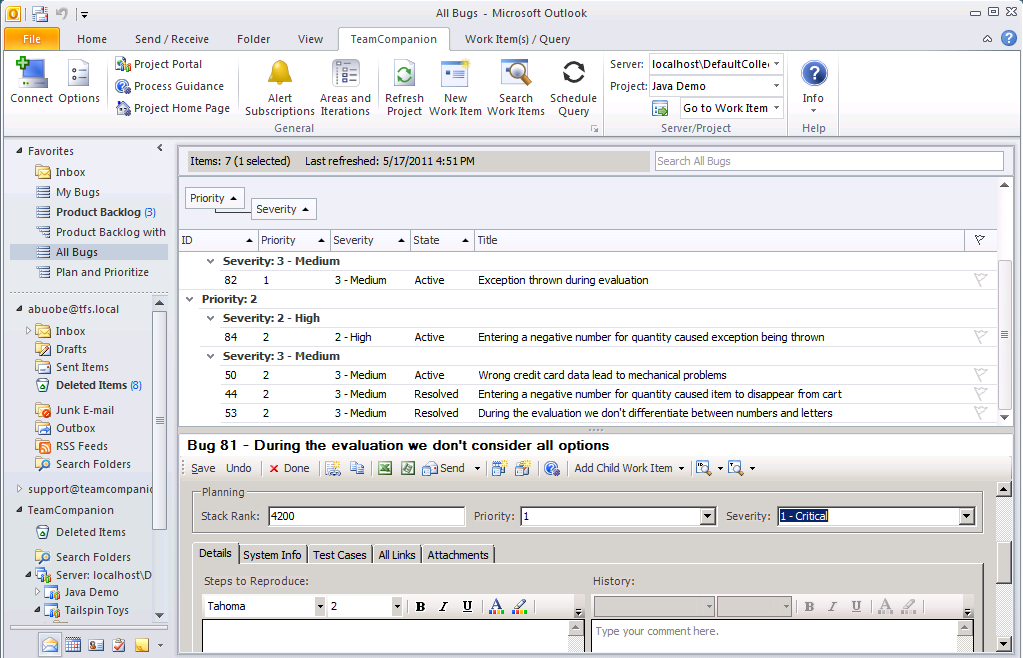The width and height of the screenshot is (1023, 658).
Task: Click the Send button
Action: (x=444, y=468)
